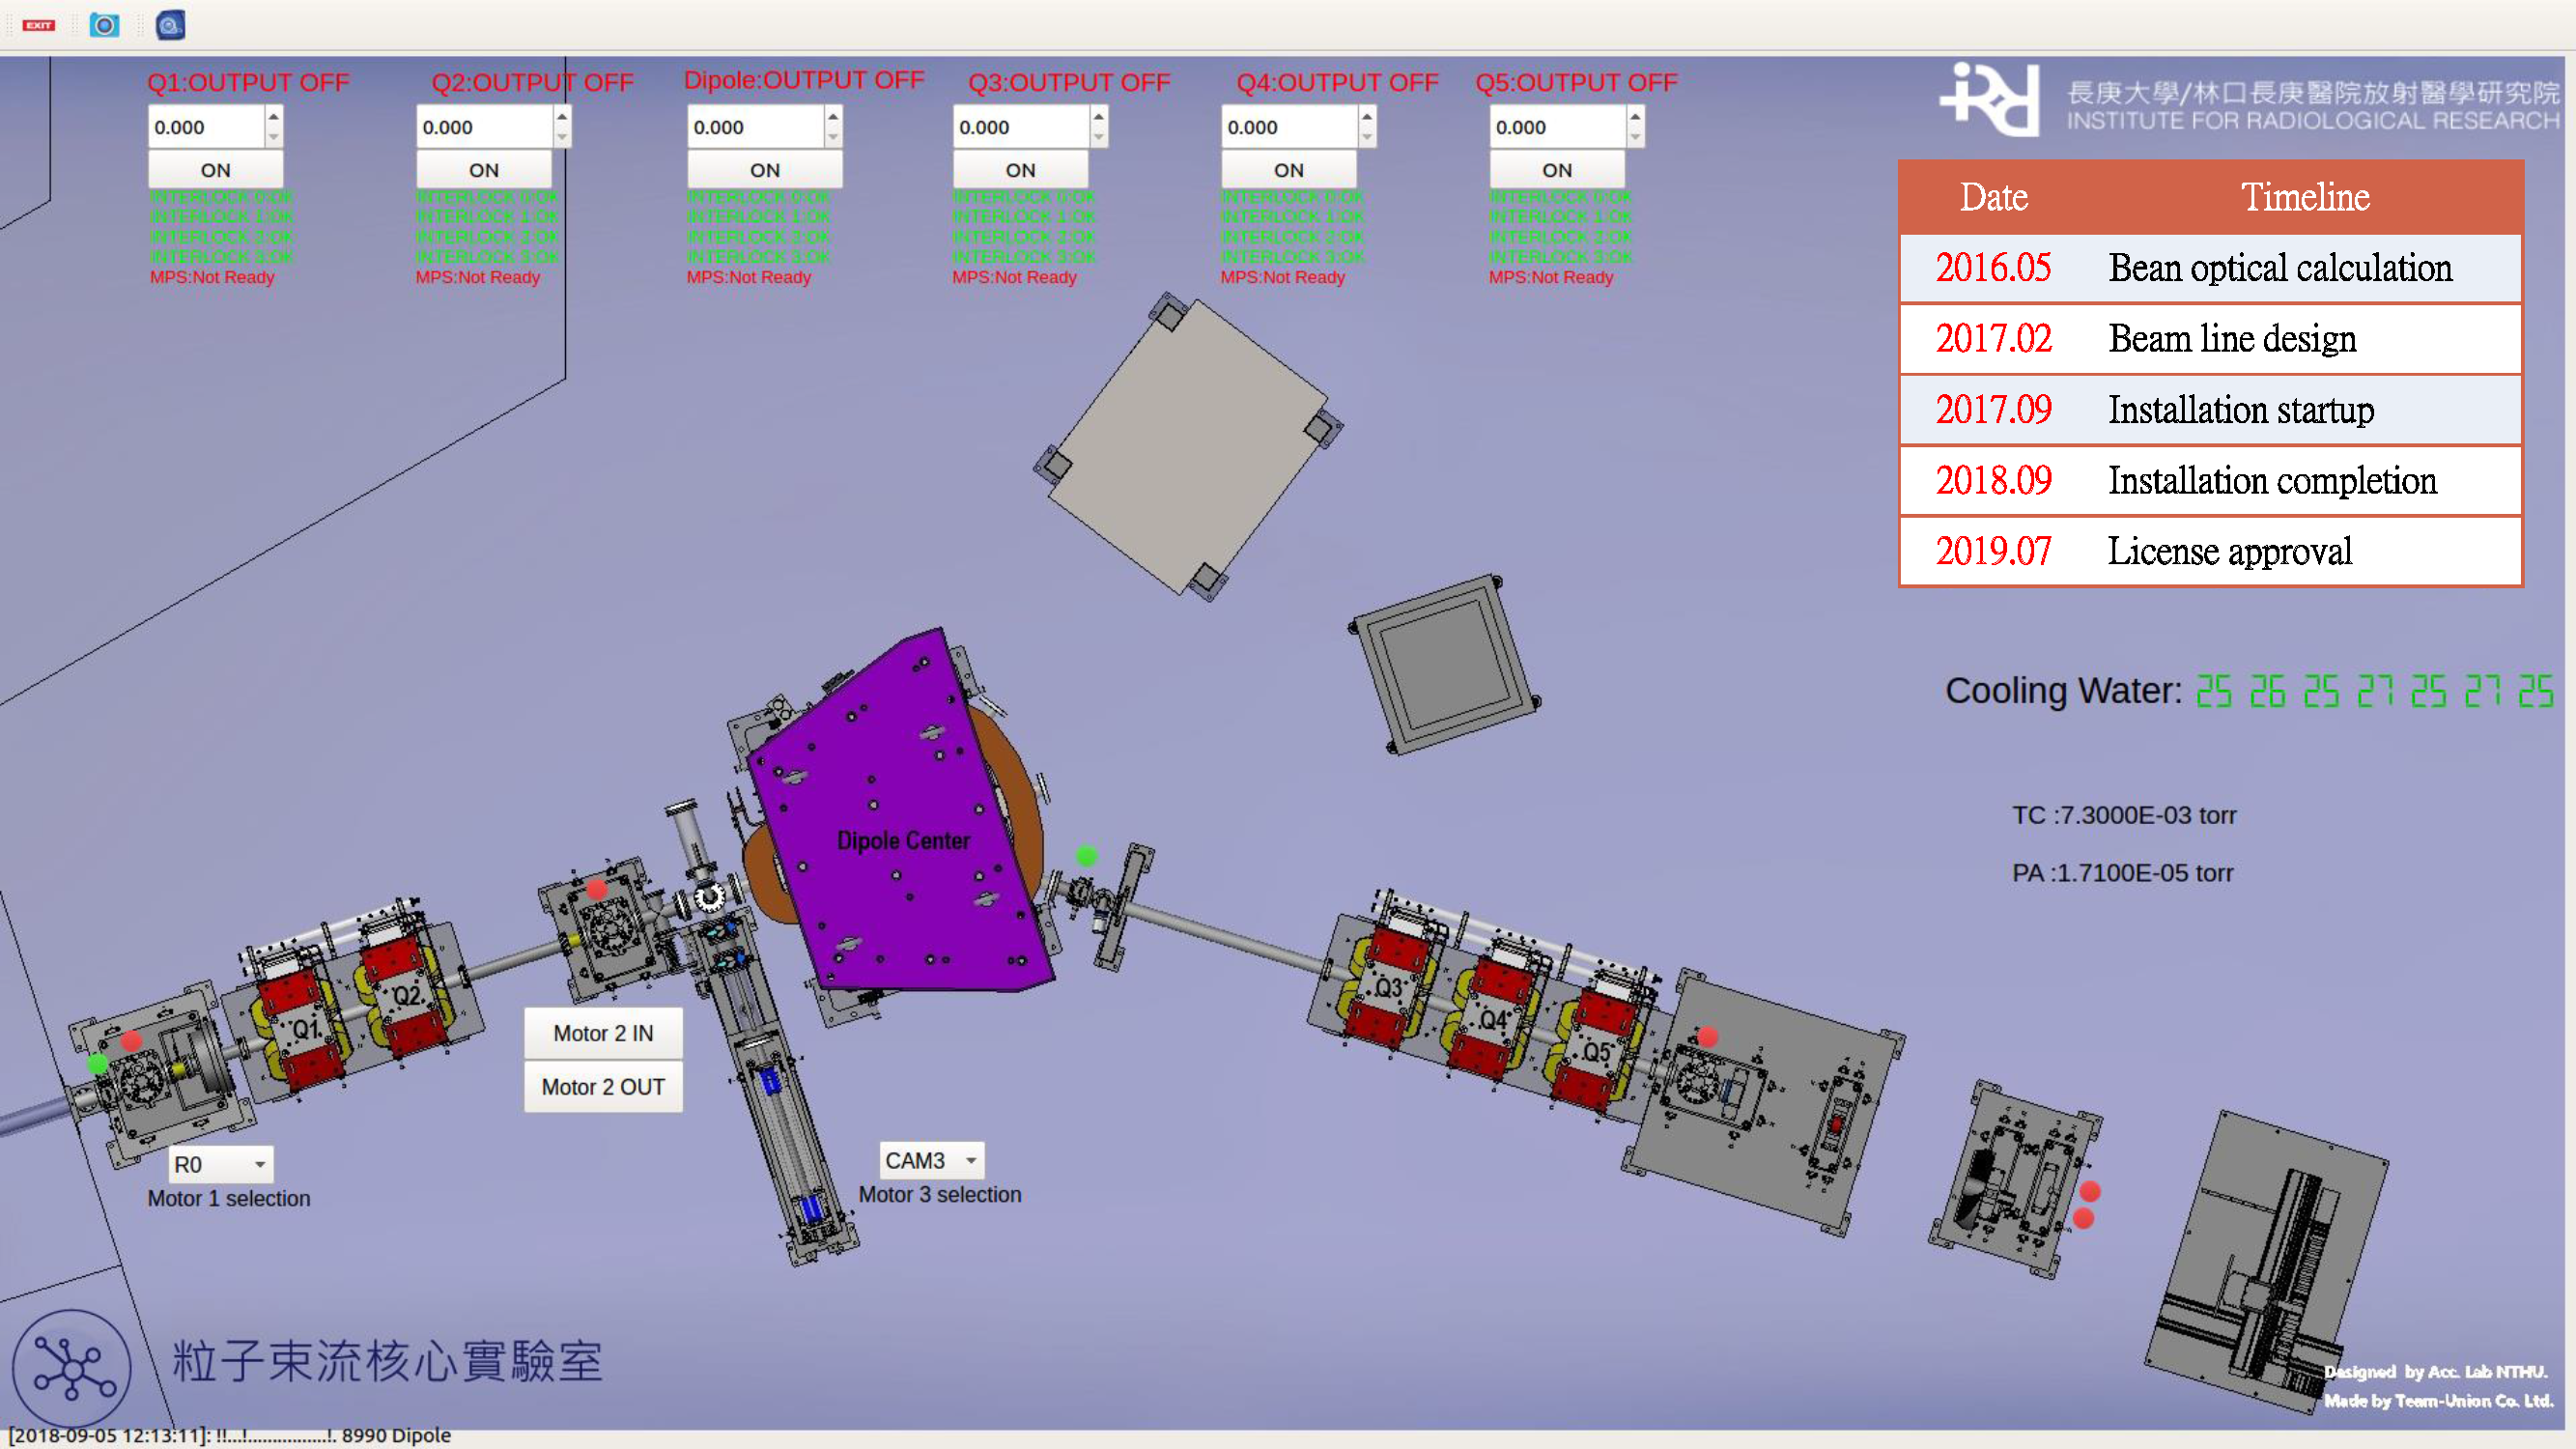
Task: Click the Timeline header in the table
Action: [2304, 197]
